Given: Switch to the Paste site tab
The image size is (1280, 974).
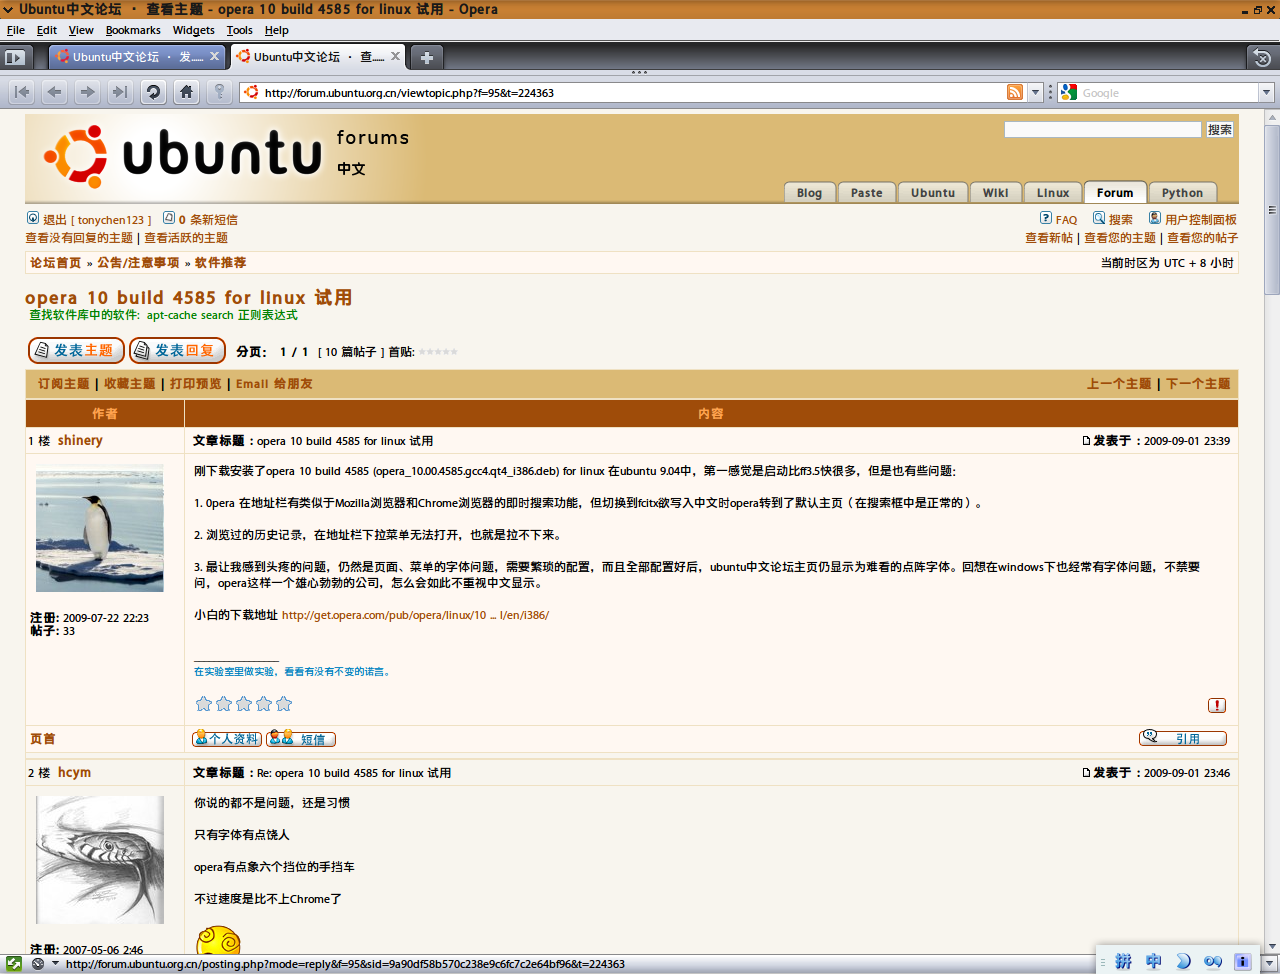Looking at the screenshot, I should (867, 193).
